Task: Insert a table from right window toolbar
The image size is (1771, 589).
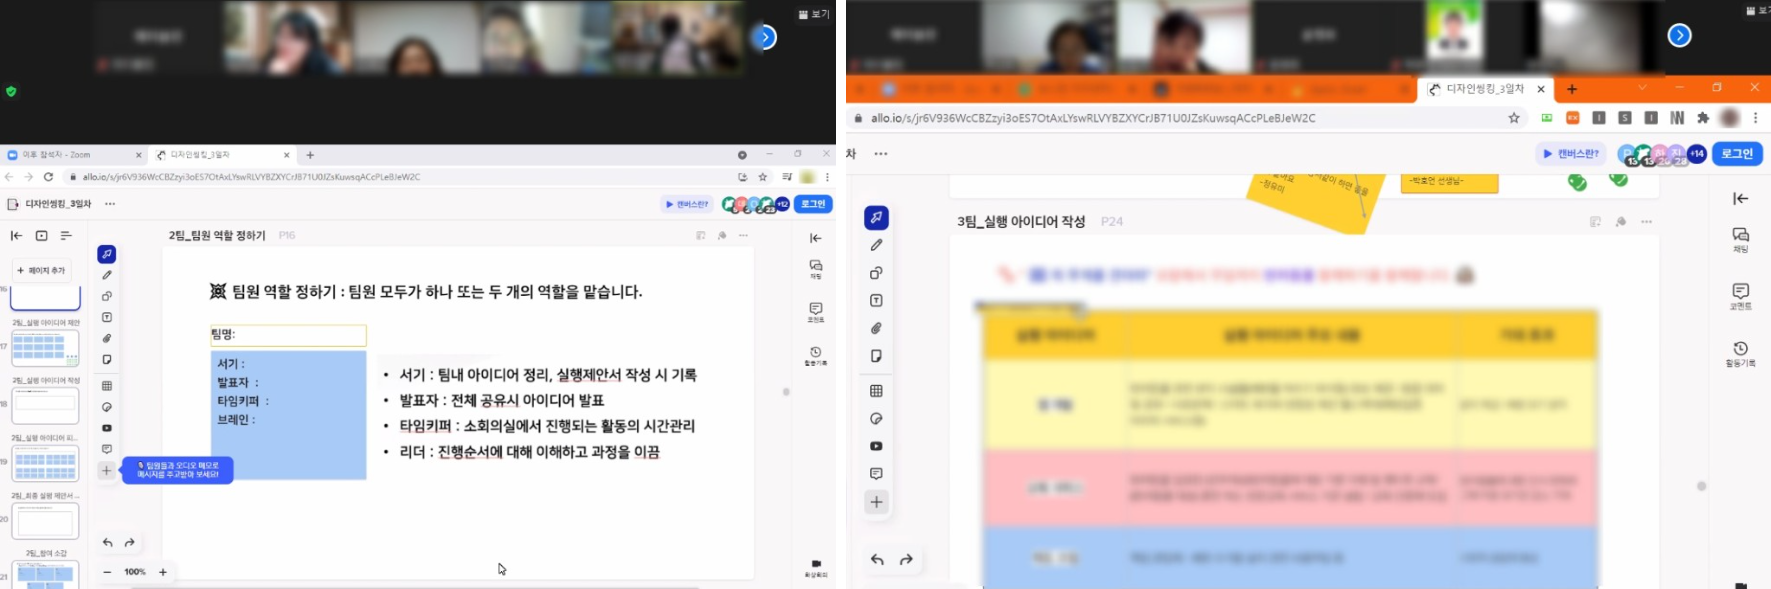Action: pyautogui.click(x=876, y=391)
